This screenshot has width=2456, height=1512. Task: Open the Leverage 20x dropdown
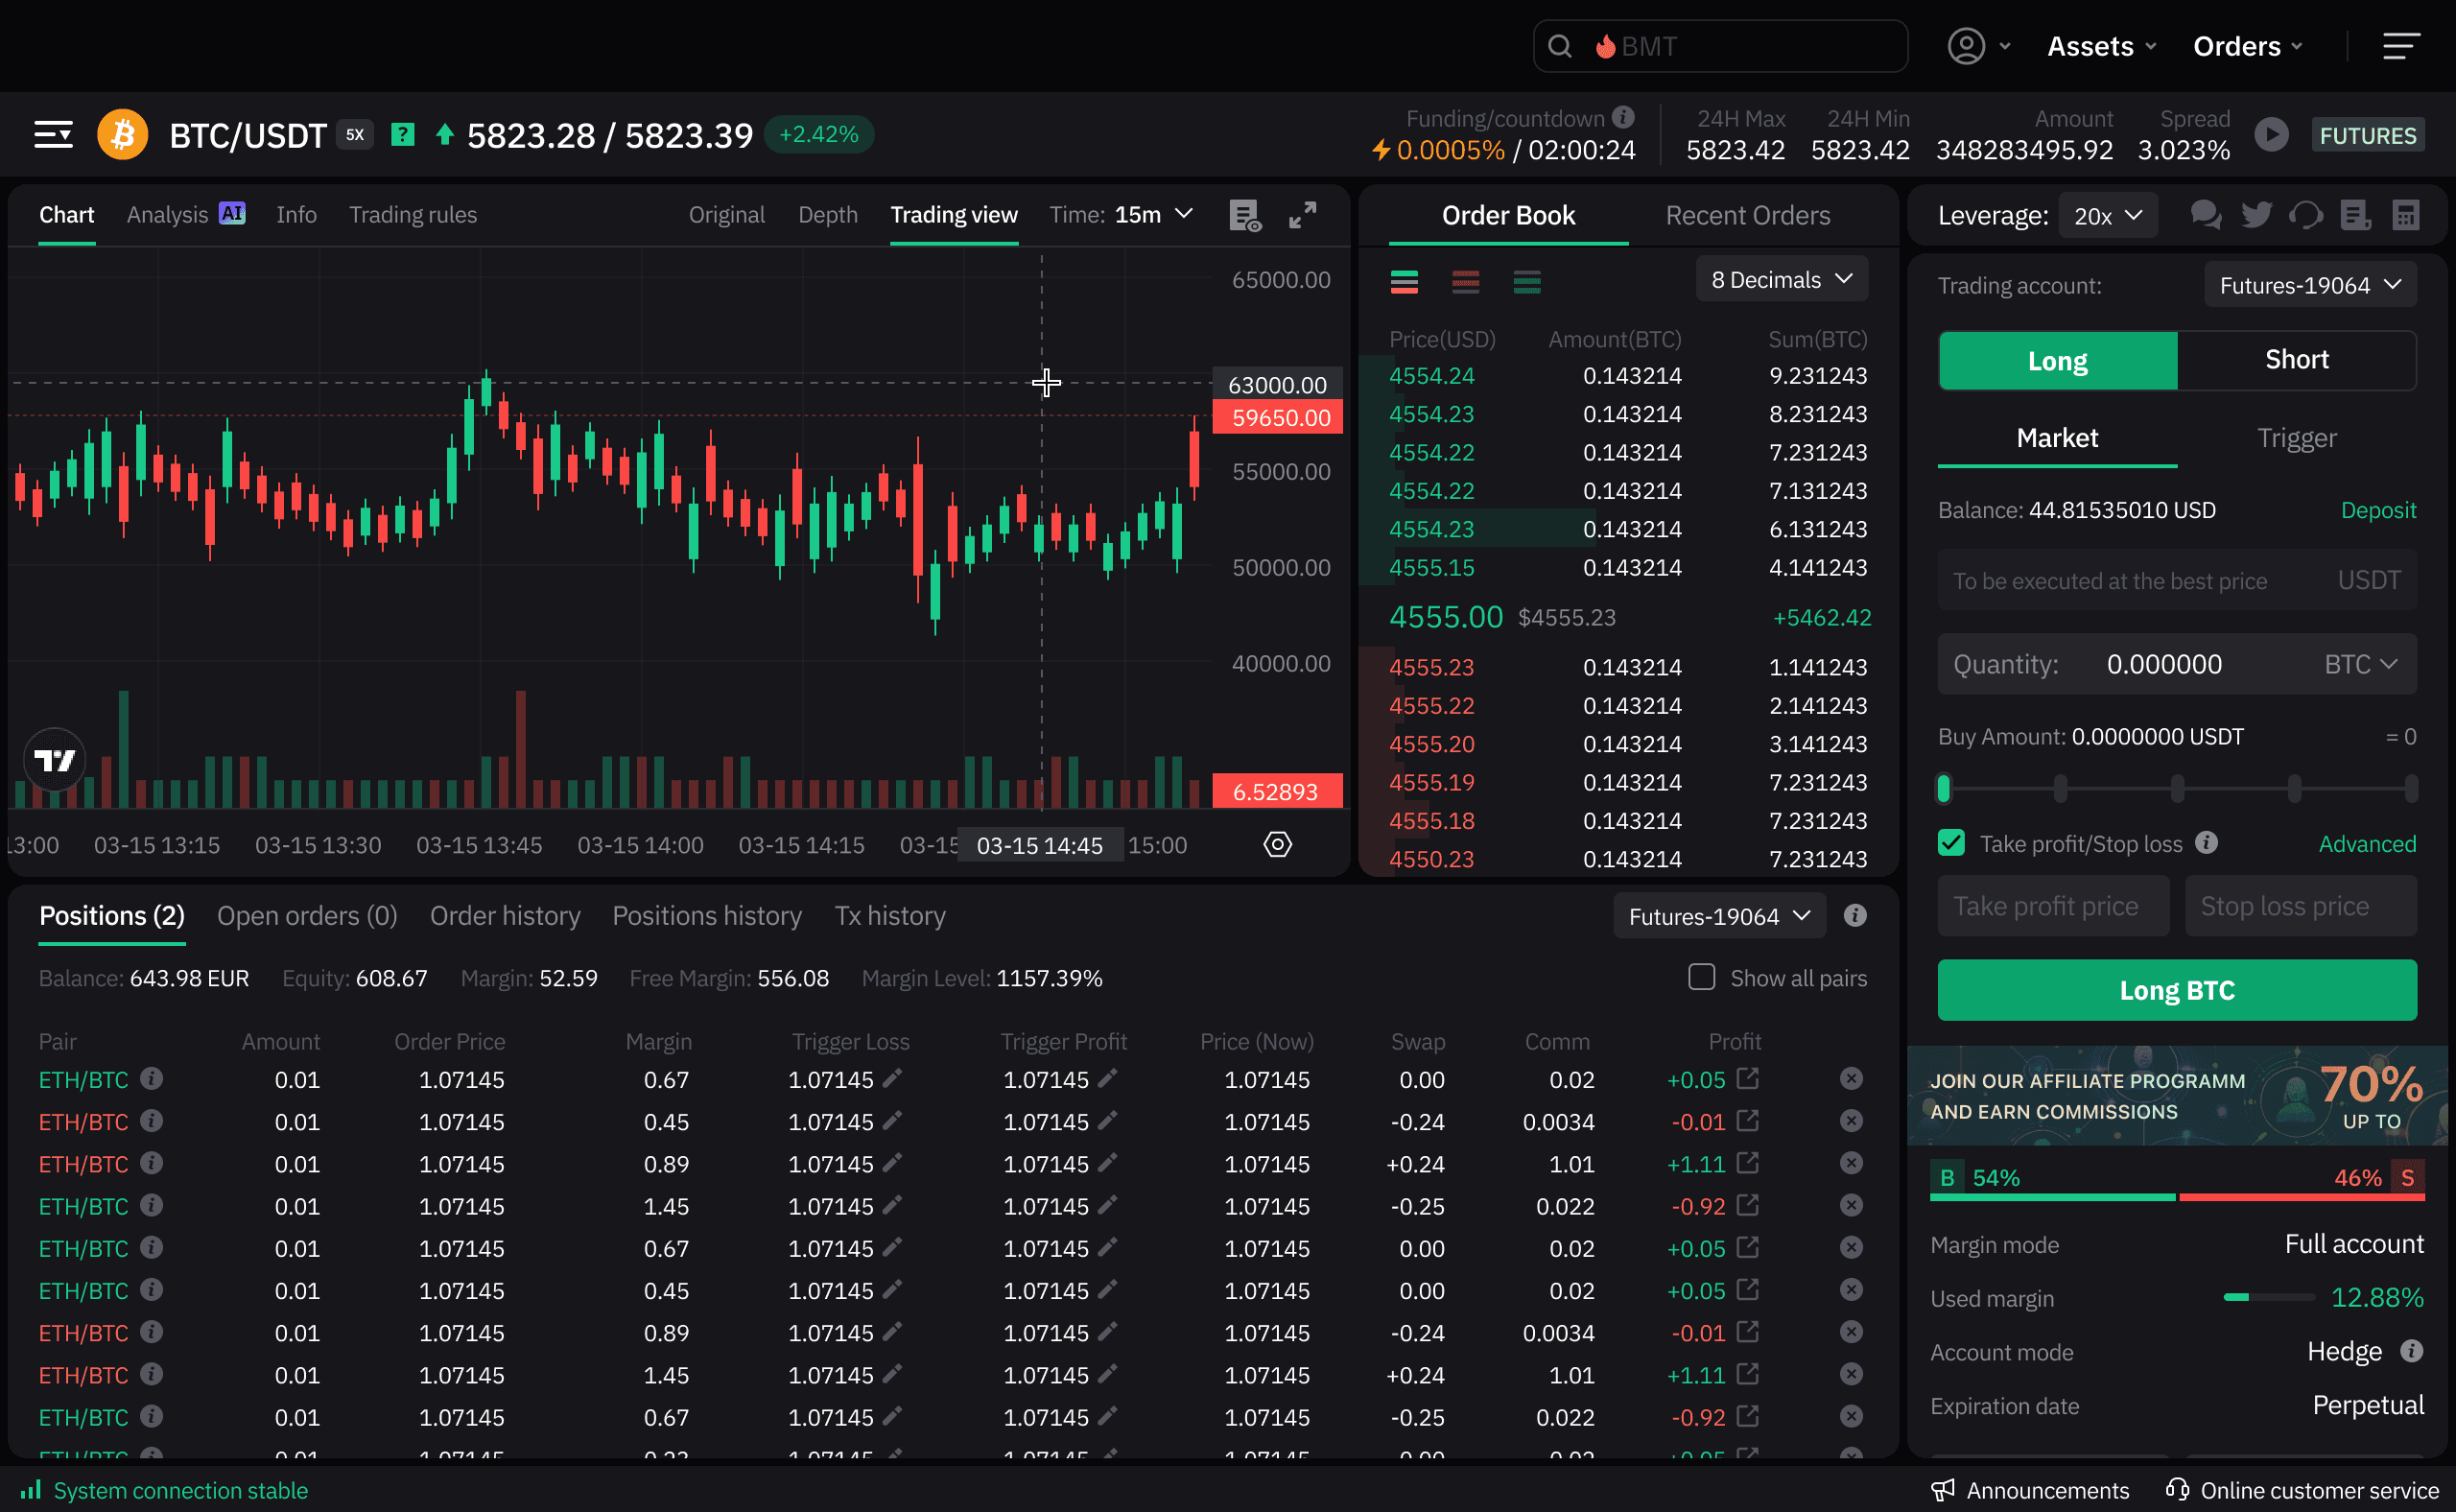click(2107, 216)
